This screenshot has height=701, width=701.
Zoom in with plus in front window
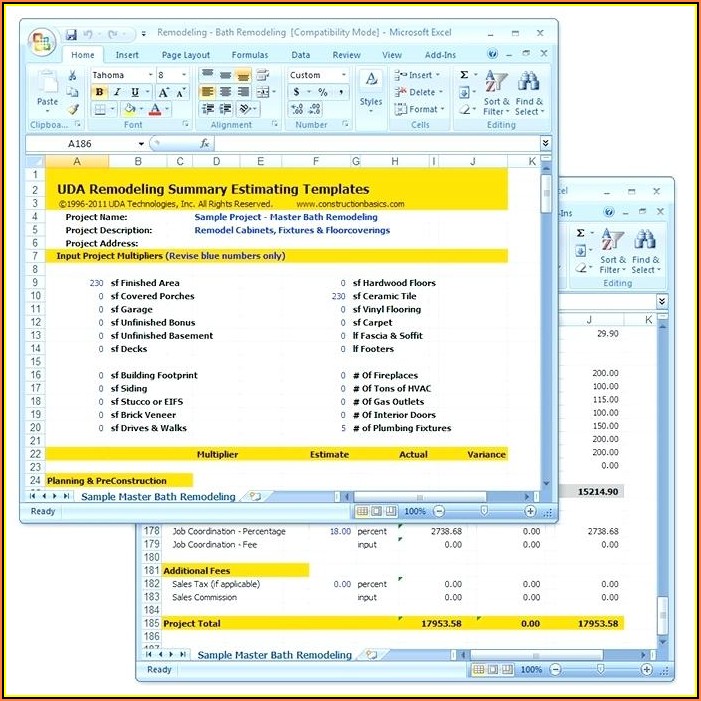[x=530, y=511]
